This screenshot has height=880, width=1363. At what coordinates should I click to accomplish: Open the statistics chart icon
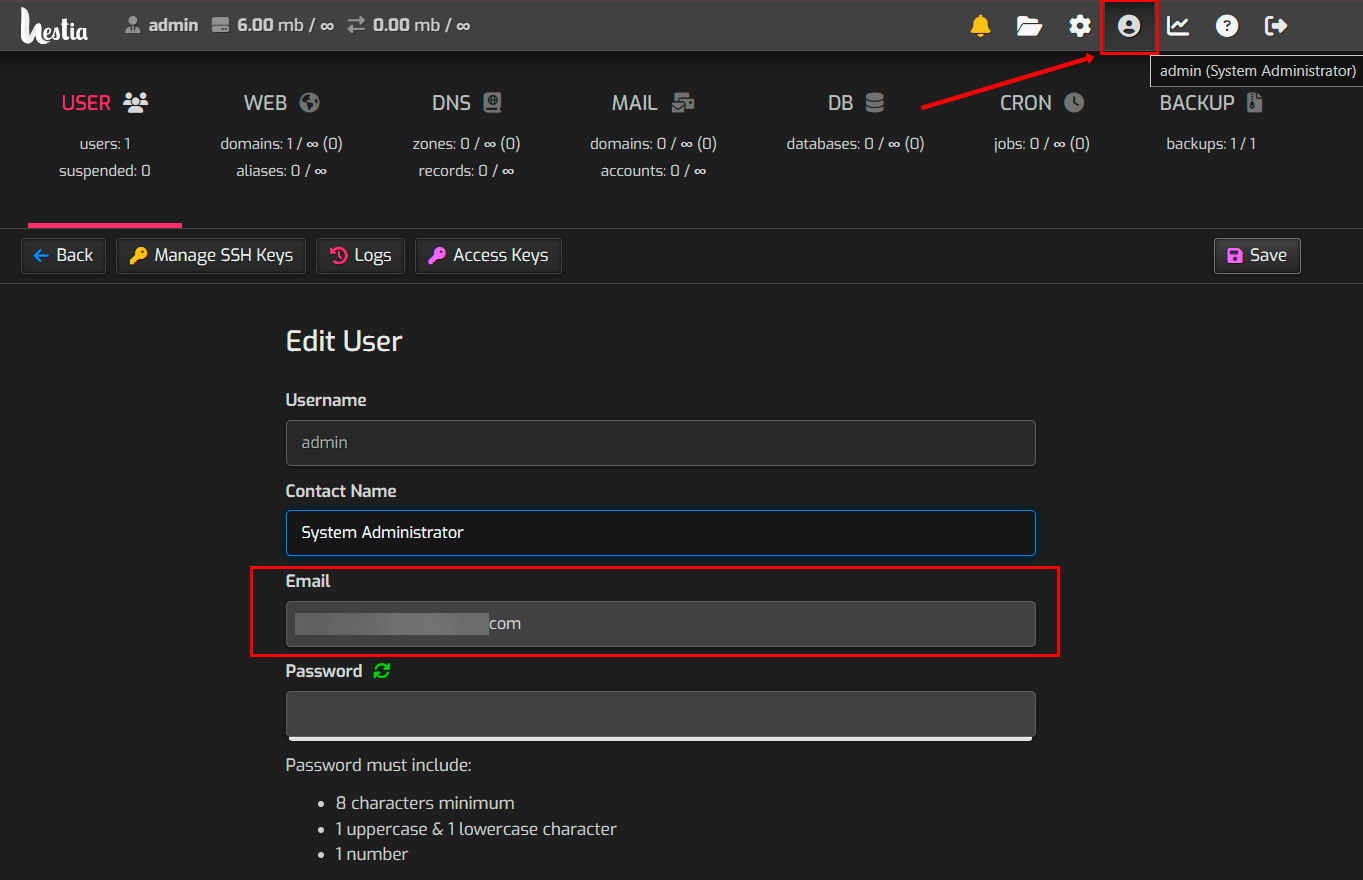tap(1178, 26)
